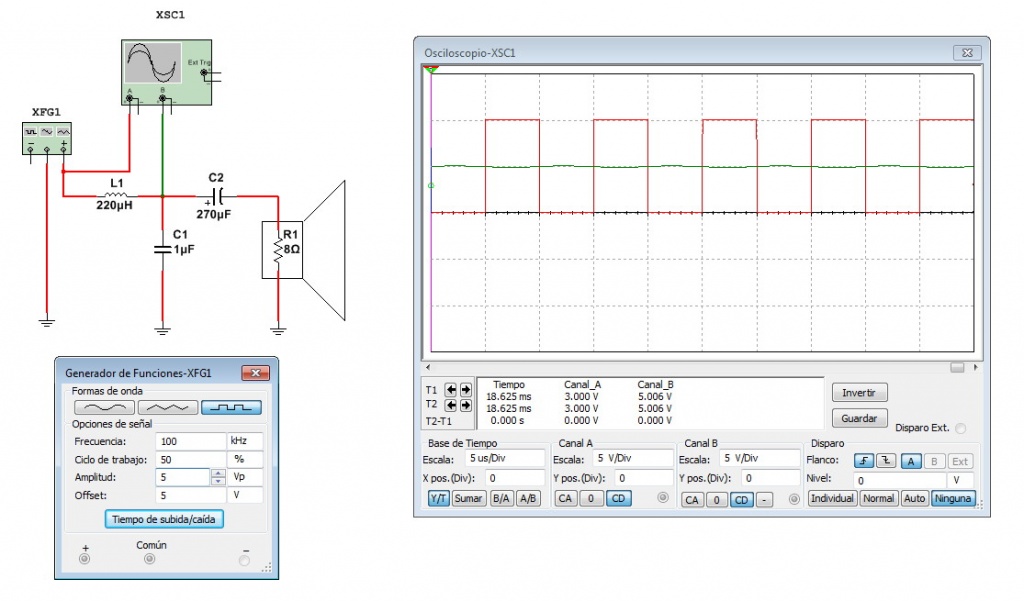The width and height of the screenshot is (1024, 601).
Task: Open the kHz frequency unit selector
Action: click(245, 441)
